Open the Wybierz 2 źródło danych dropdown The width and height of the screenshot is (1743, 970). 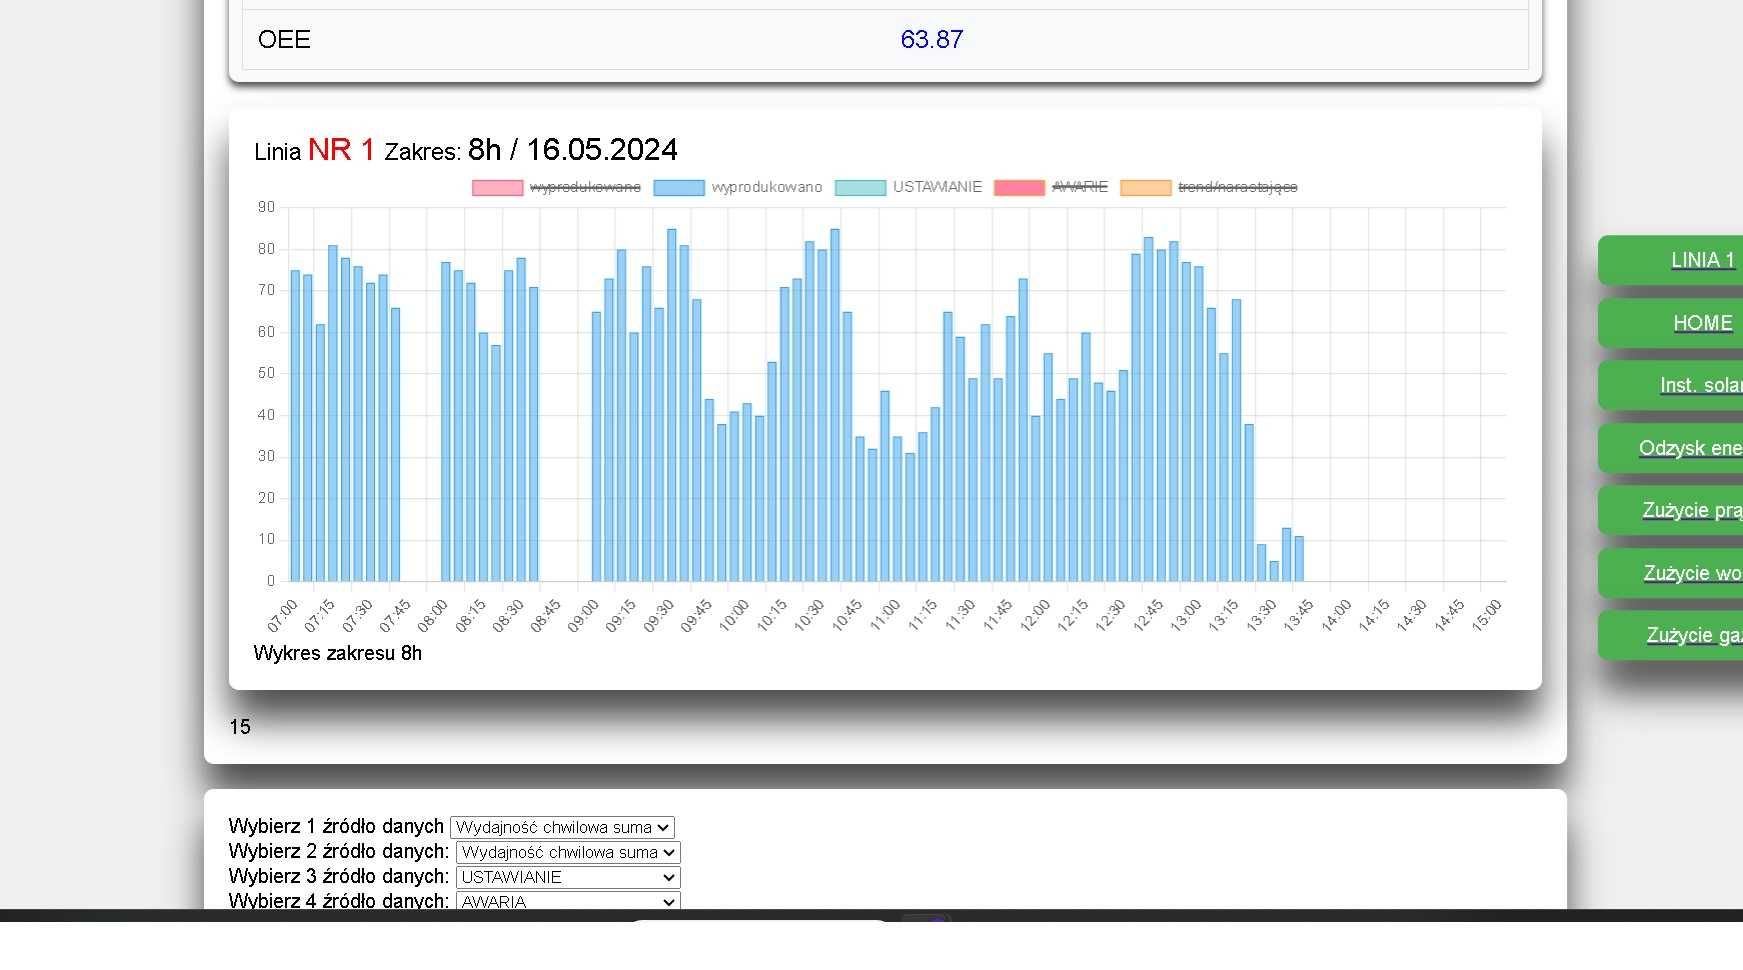[x=568, y=852]
